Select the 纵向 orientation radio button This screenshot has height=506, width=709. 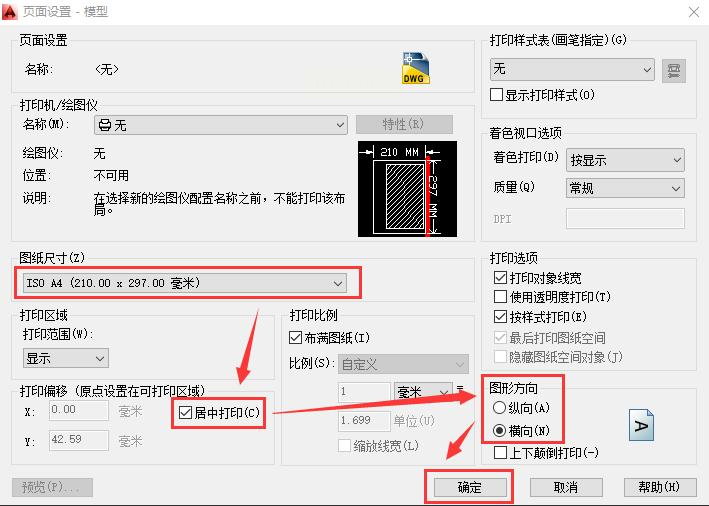point(499,407)
